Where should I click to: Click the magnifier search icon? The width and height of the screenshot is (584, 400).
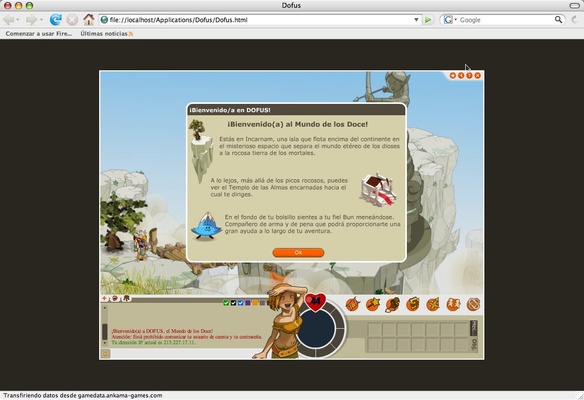pos(558,19)
